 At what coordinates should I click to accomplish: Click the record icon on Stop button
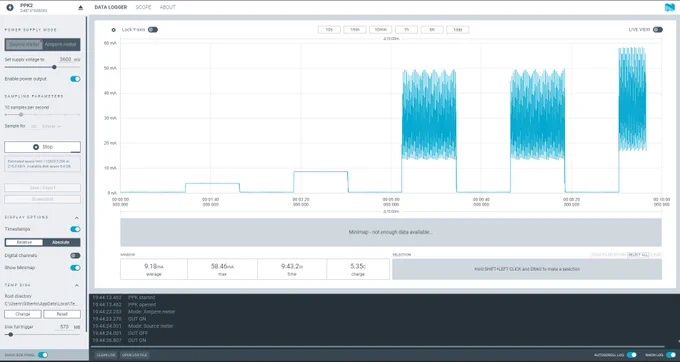point(36,147)
